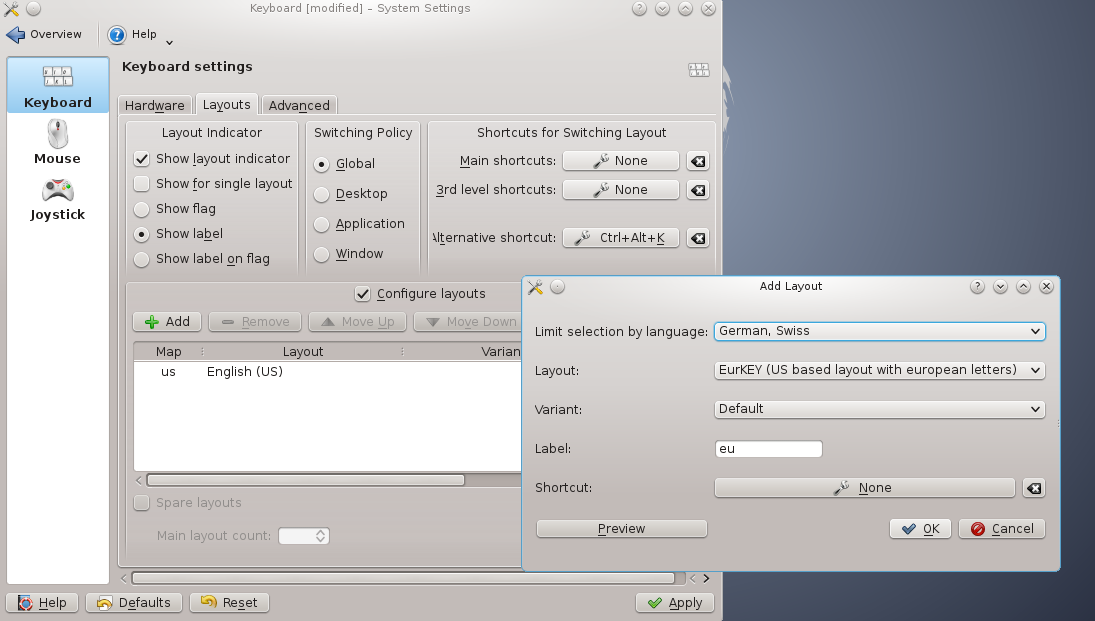Clear the 3rd level shortcuts binding
Viewport: 1095px width, 621px height.
[x=698, y=190]
